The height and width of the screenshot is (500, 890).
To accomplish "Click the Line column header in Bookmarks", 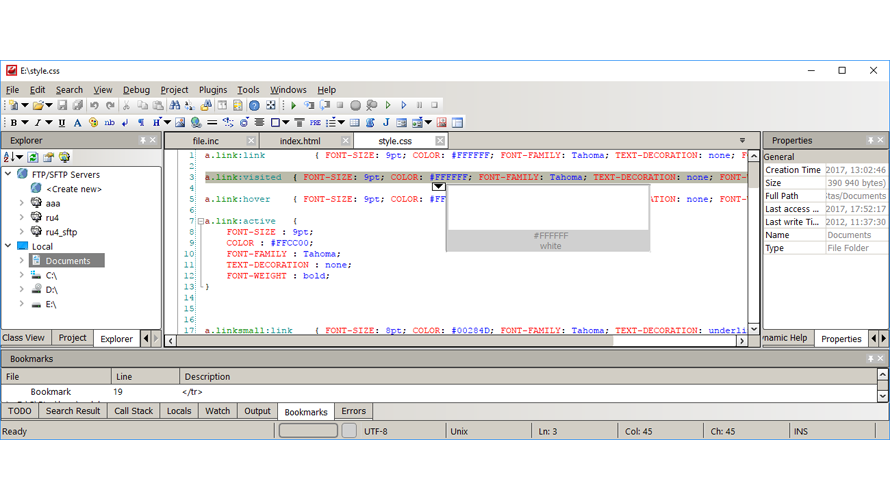I will [145, 376].
